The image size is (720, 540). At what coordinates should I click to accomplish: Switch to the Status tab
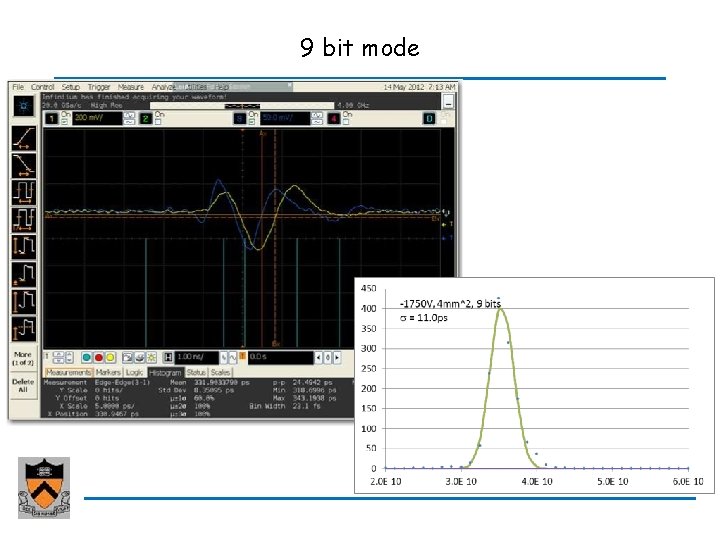tap(196, 372)
